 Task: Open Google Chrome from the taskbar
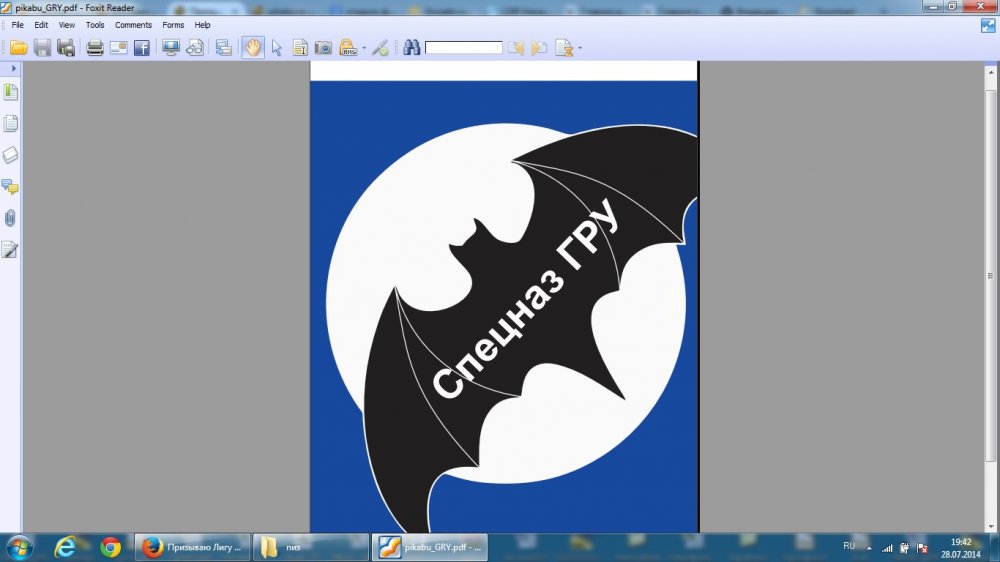pyautogui.click(x=110, y=547)
